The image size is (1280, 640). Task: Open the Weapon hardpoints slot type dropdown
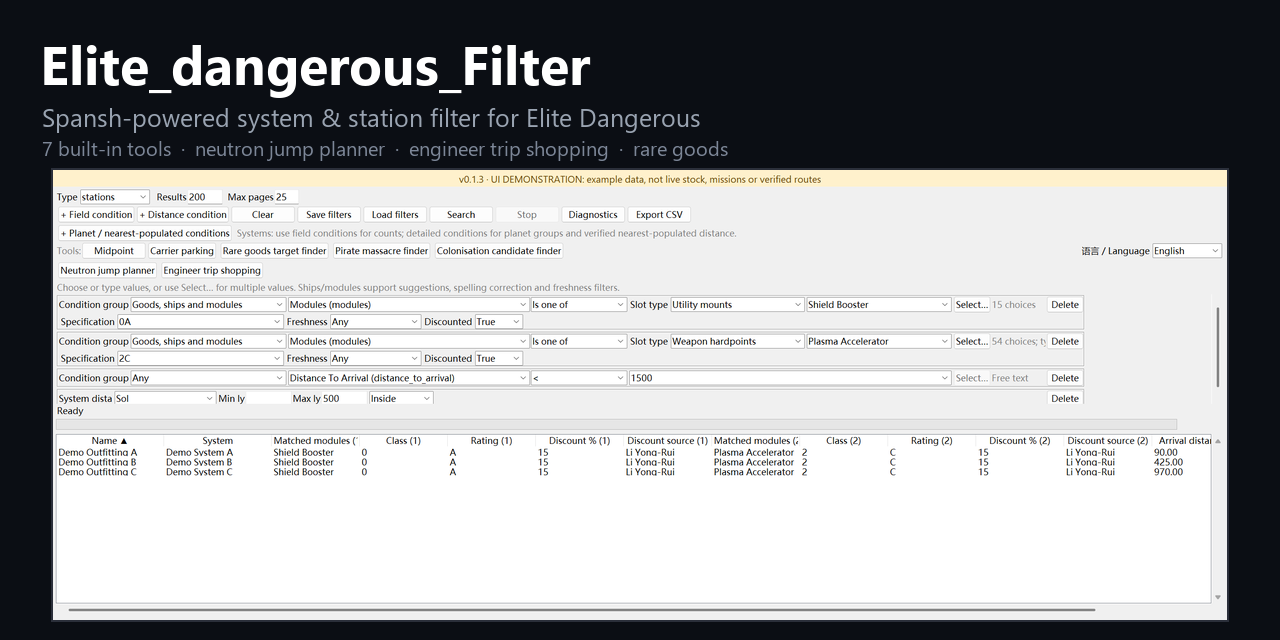737,341
